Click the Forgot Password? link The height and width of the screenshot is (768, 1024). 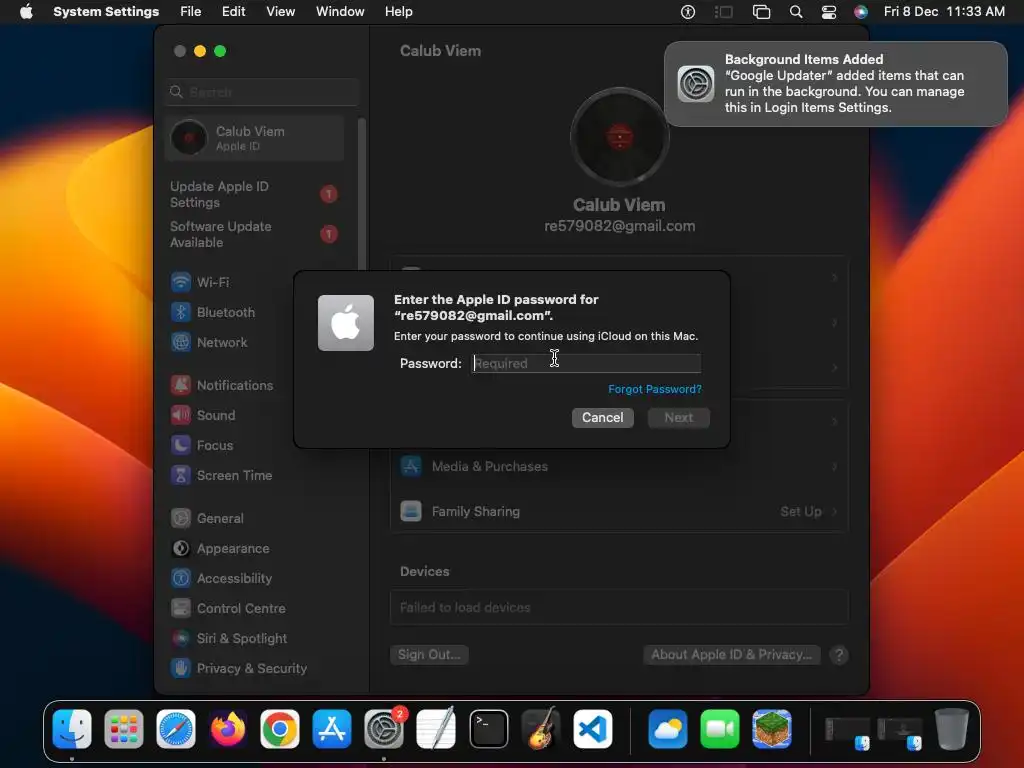tap(655, 389)
